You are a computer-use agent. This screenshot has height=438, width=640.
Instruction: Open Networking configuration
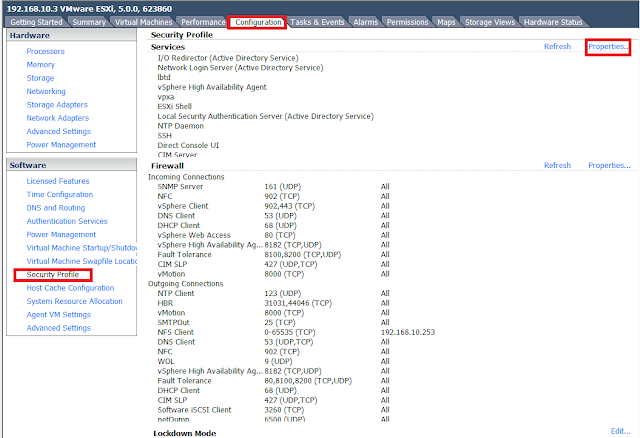point(46,91)
